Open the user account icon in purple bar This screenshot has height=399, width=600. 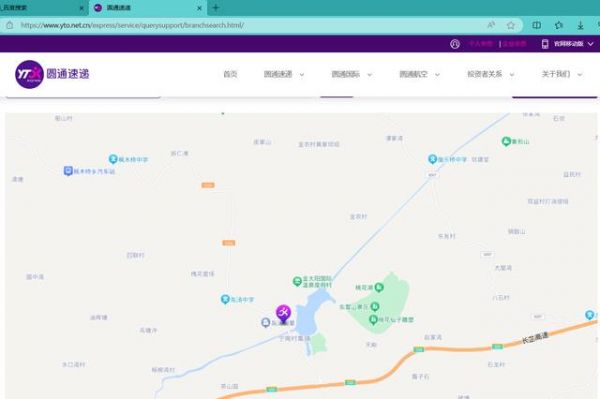coord(455,44)
